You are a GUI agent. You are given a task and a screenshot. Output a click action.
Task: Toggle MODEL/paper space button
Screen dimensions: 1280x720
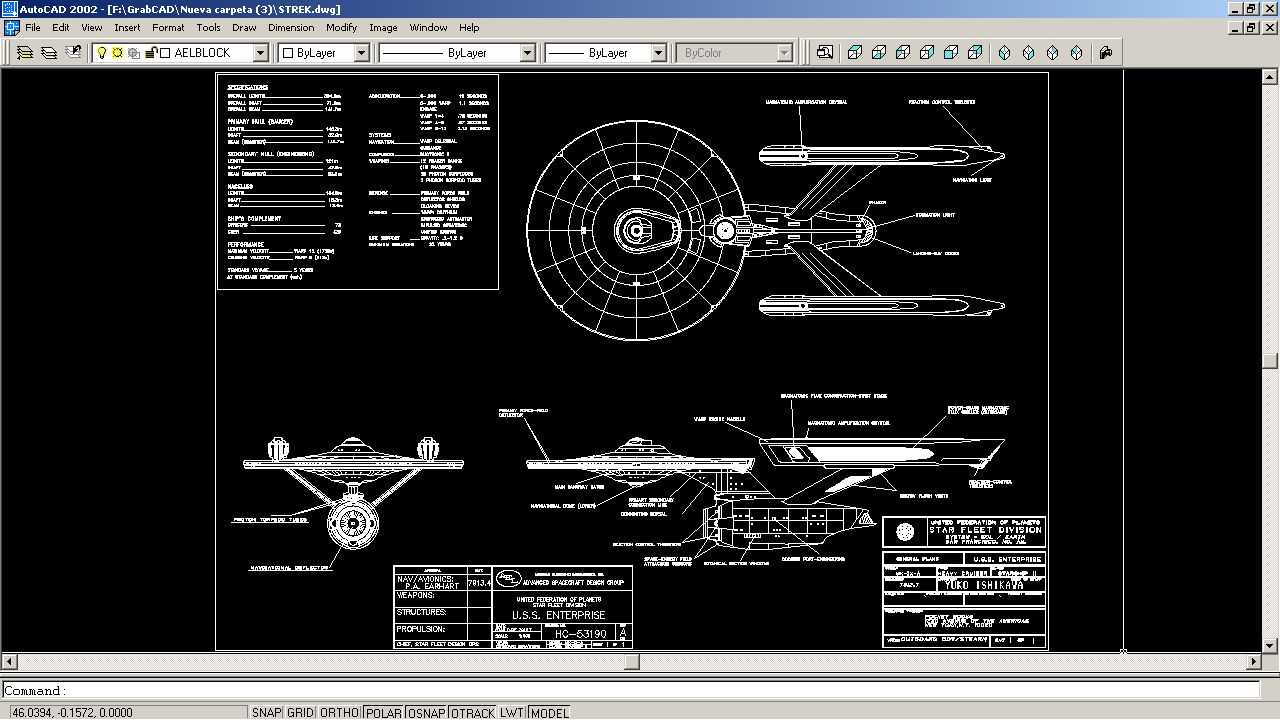[x=549, y=713]
